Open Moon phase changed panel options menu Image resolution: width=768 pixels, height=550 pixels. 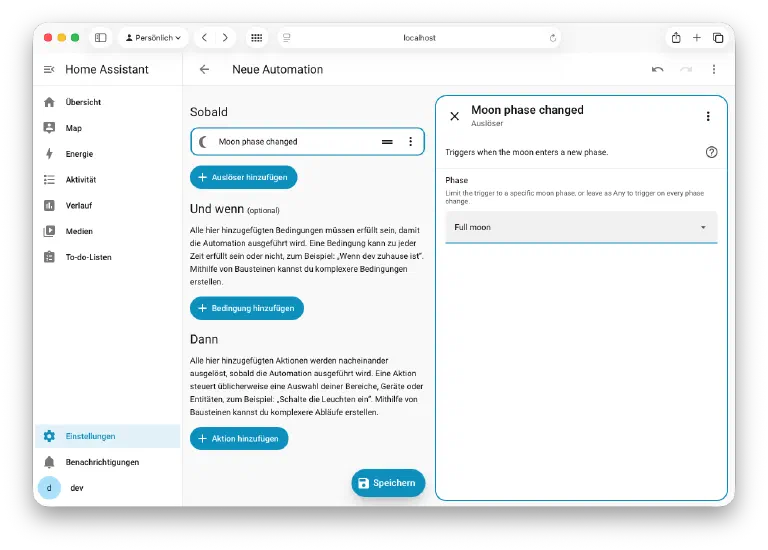coord(708,116)
